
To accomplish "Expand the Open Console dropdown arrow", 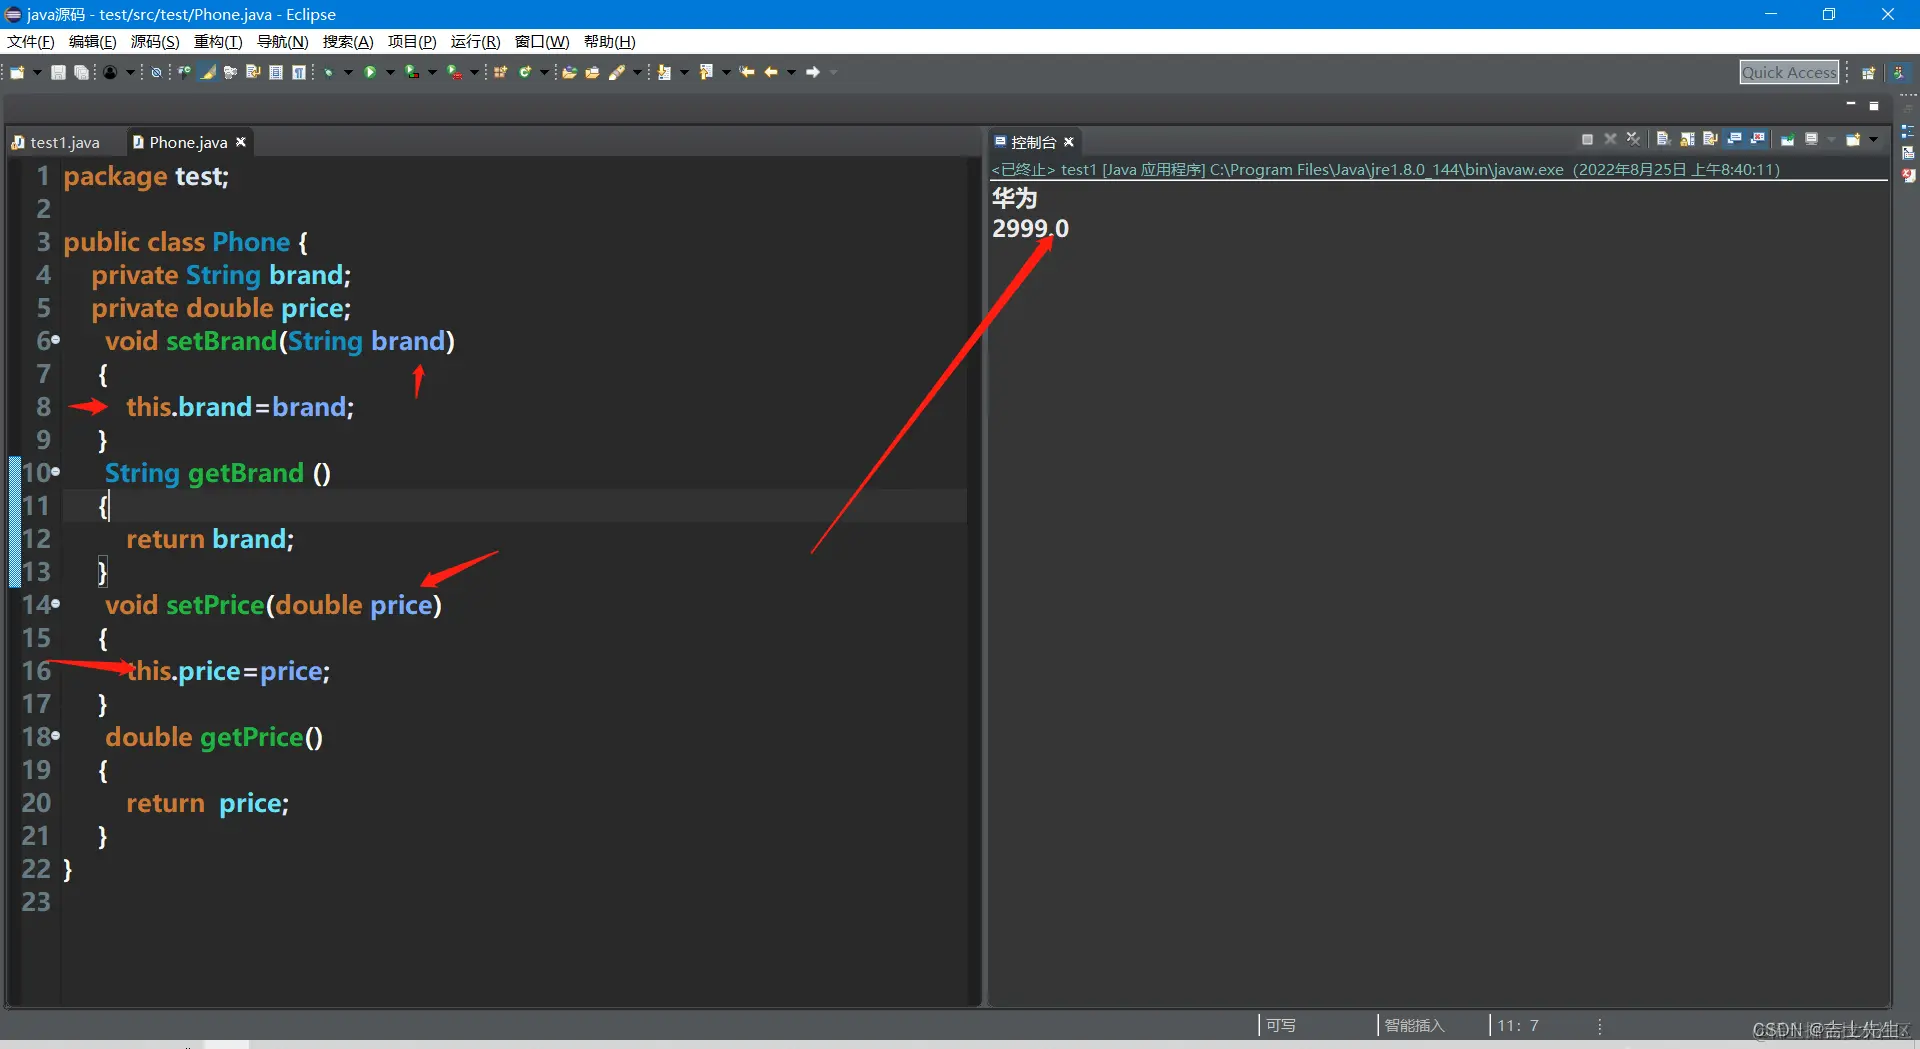I will click(1873, 139).
